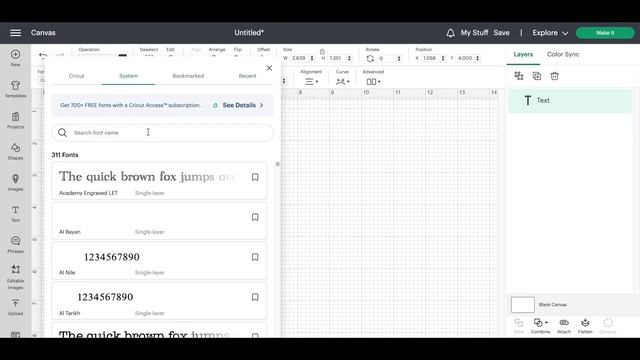The image size is (640, 360).
Task: Open the Alignment dropdown
Action: 311,82
